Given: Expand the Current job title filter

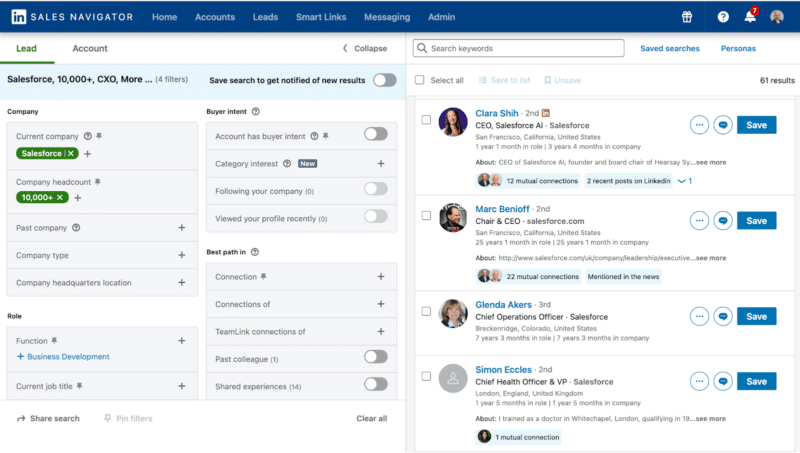Looking at the screenshot, I should [182, 386].
